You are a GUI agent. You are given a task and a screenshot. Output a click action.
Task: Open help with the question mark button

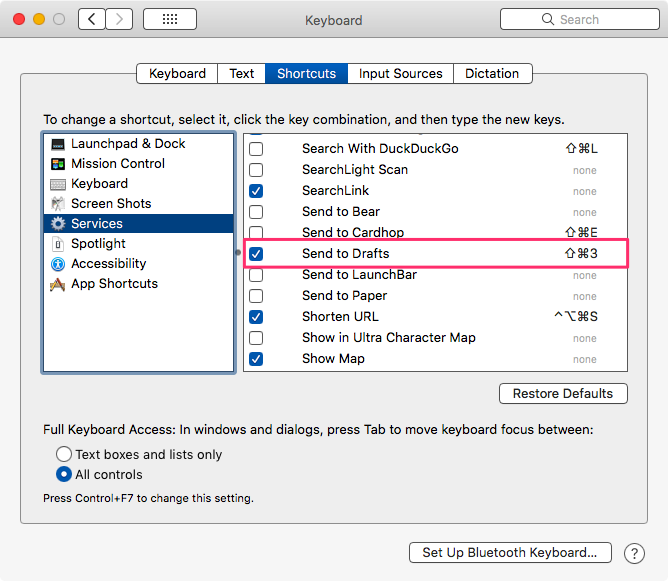click(634, 553)
